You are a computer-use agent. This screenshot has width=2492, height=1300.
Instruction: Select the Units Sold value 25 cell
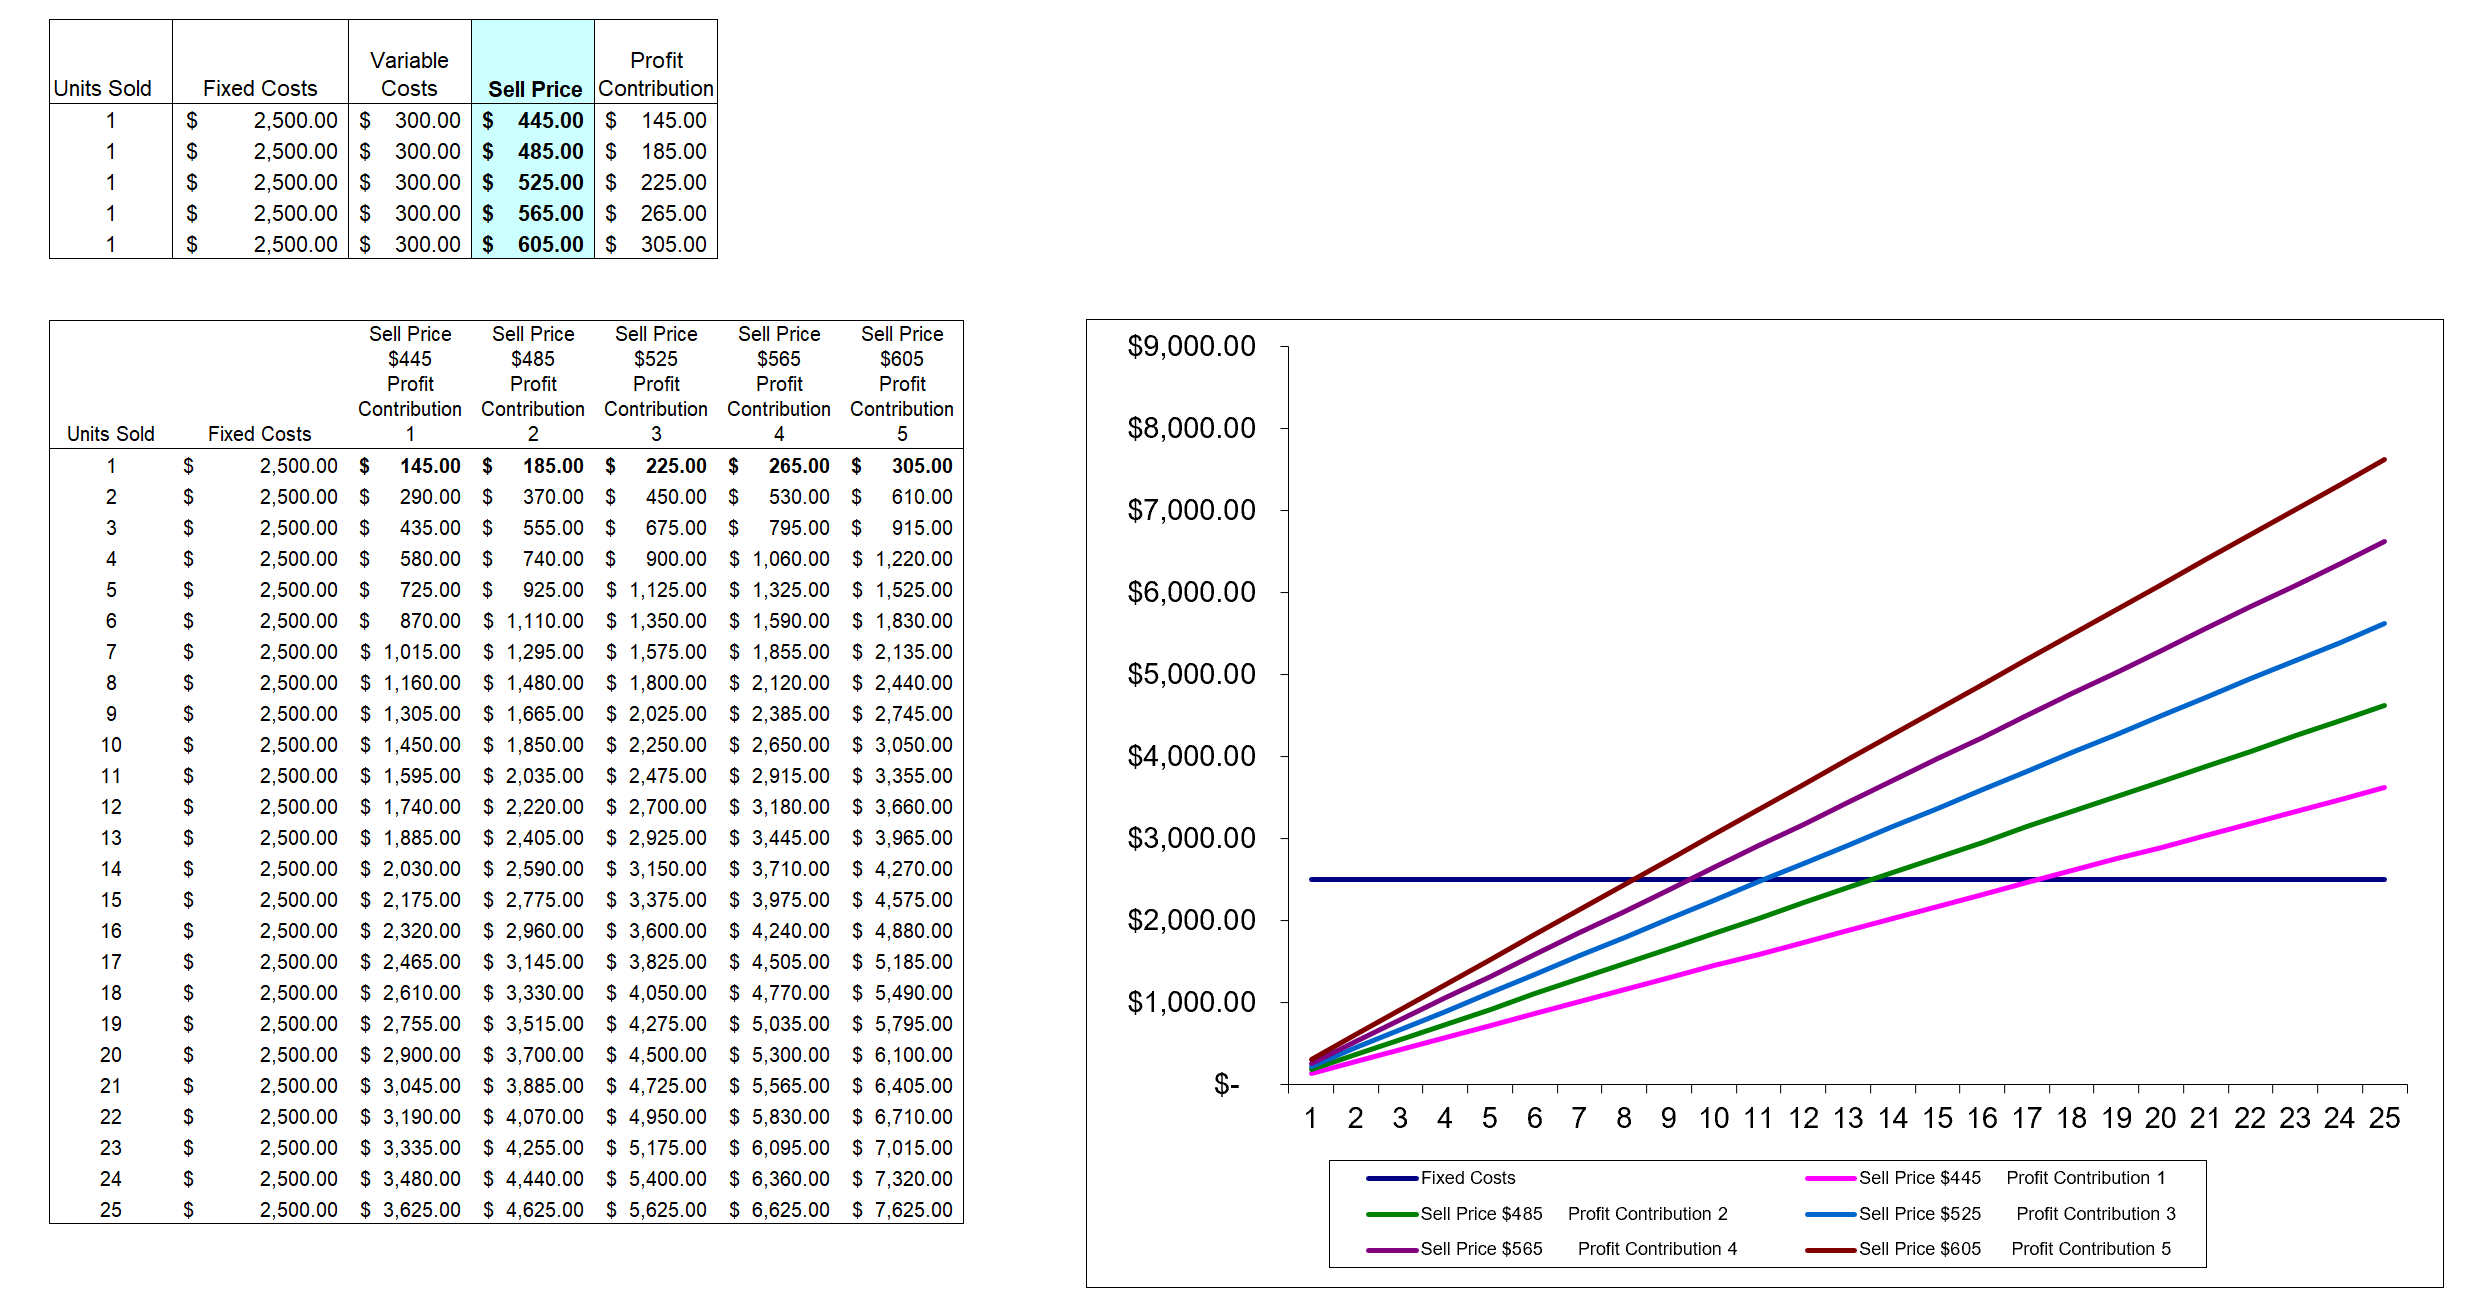click(x=110, y=1210)
